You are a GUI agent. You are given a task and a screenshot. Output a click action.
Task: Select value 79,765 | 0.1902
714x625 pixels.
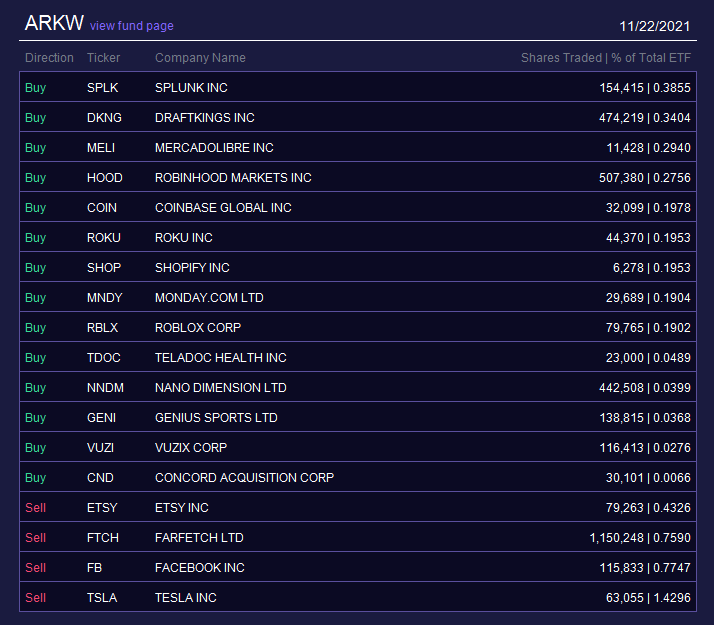click(x=648, y=328)
